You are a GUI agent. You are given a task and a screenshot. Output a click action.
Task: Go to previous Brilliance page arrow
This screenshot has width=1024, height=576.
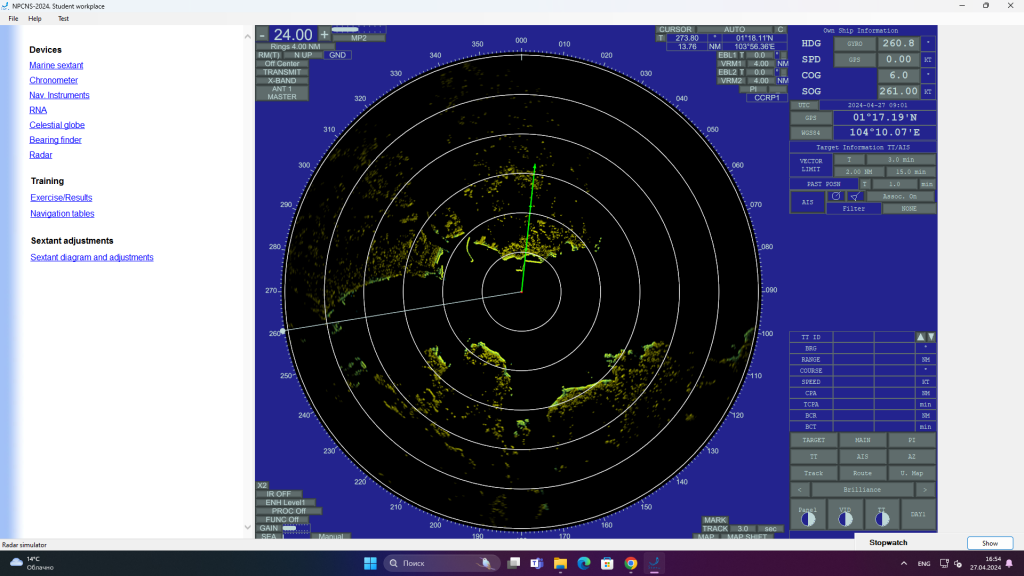800,490
